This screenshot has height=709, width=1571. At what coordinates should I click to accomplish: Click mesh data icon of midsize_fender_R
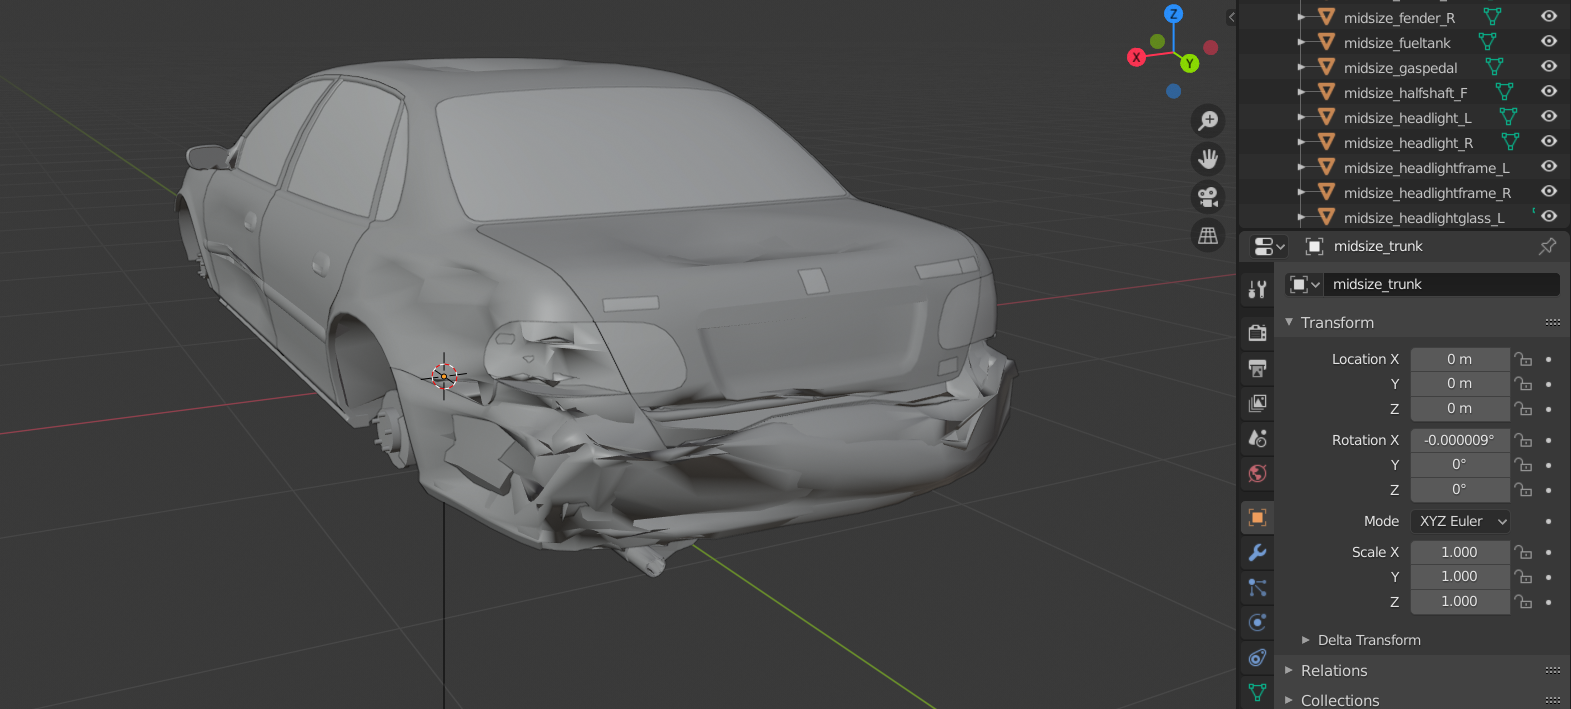point(1492,17)
